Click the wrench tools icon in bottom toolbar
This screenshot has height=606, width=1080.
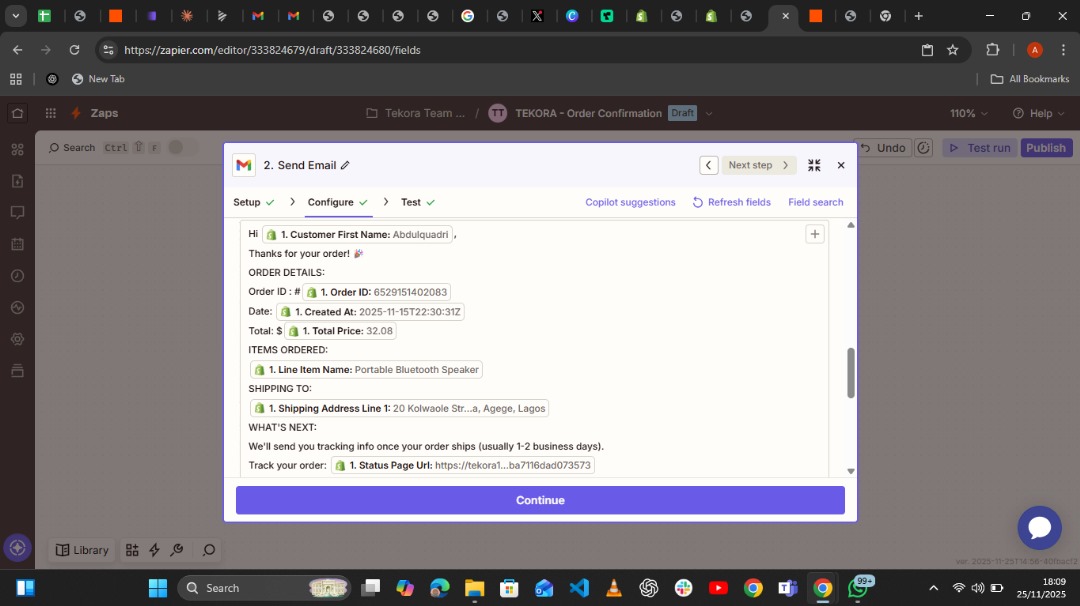pyautogui.click(x=177, y=550)
